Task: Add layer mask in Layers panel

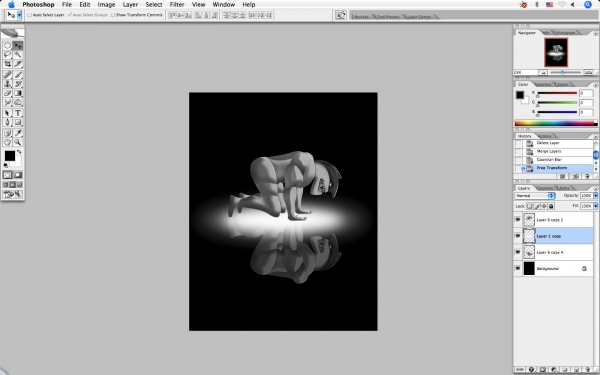Action: point(543,370)
